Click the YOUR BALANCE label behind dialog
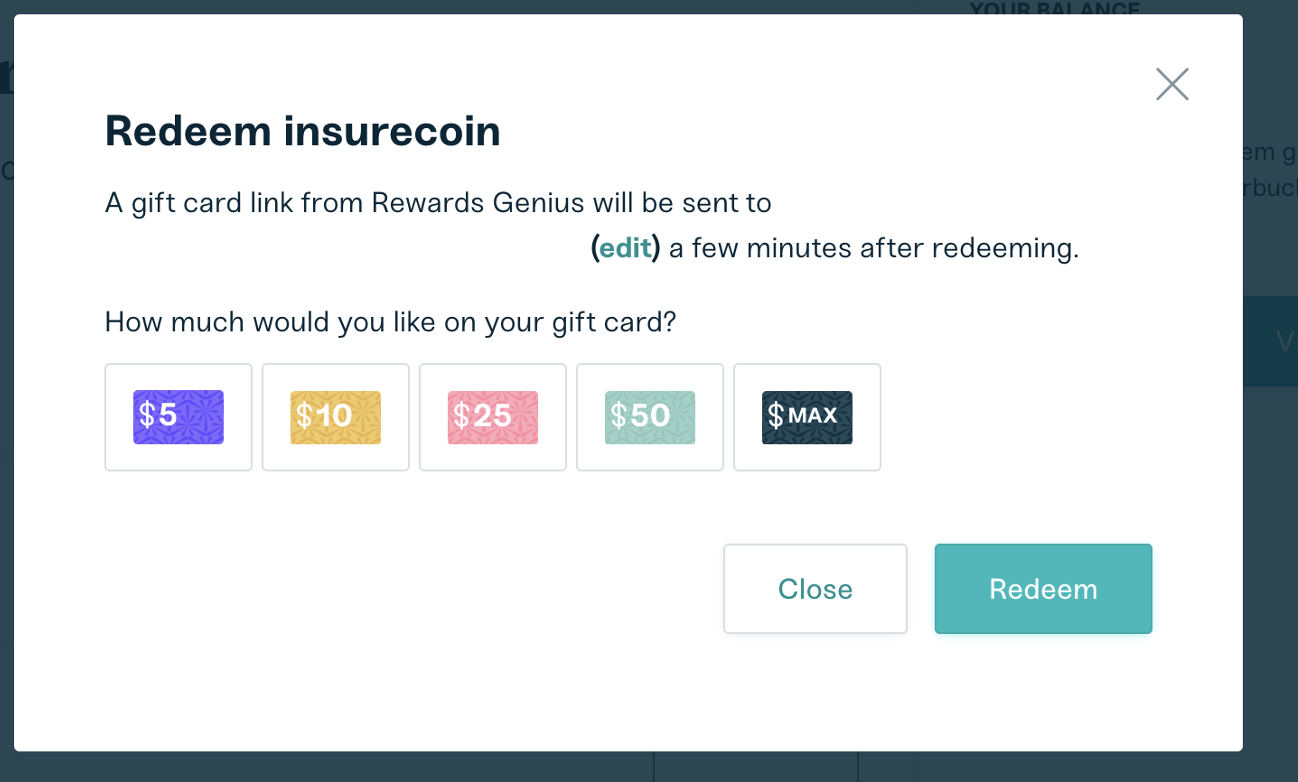 click(1054, 9)
